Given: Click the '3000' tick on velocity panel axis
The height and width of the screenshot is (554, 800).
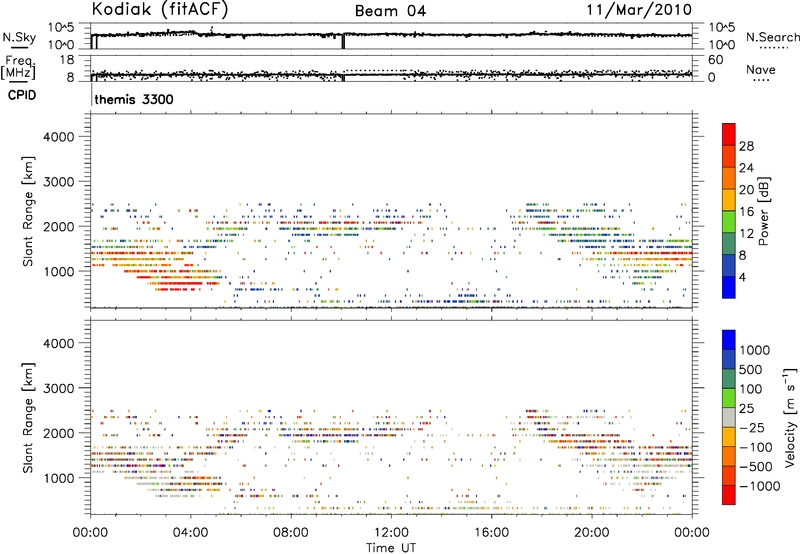Looking at the screenshot, I should [x=58, y=388].
